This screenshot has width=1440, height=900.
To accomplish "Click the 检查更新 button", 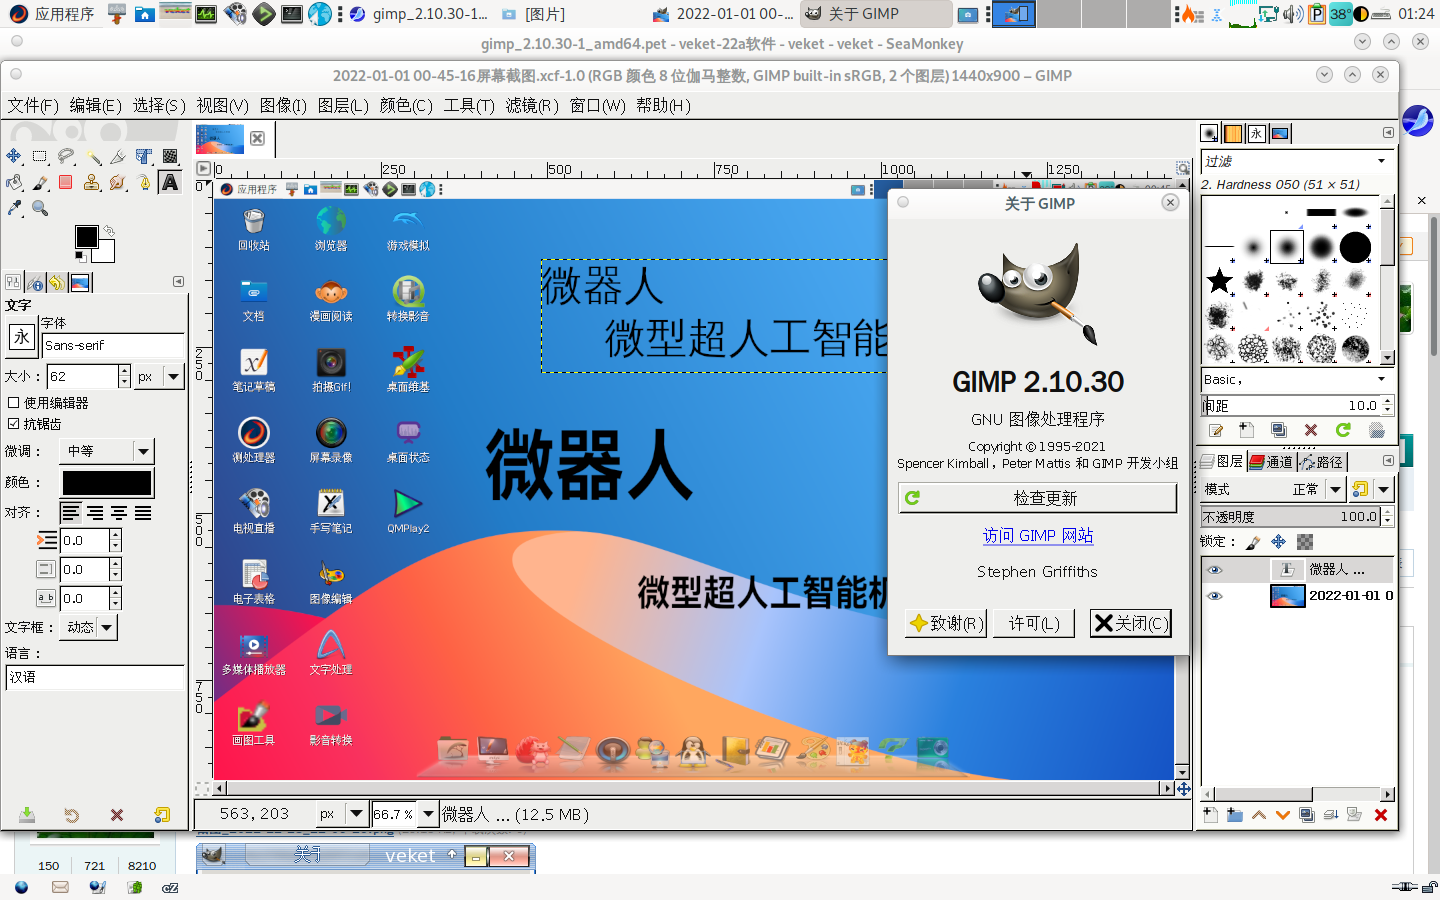I will pos(1038,498).
